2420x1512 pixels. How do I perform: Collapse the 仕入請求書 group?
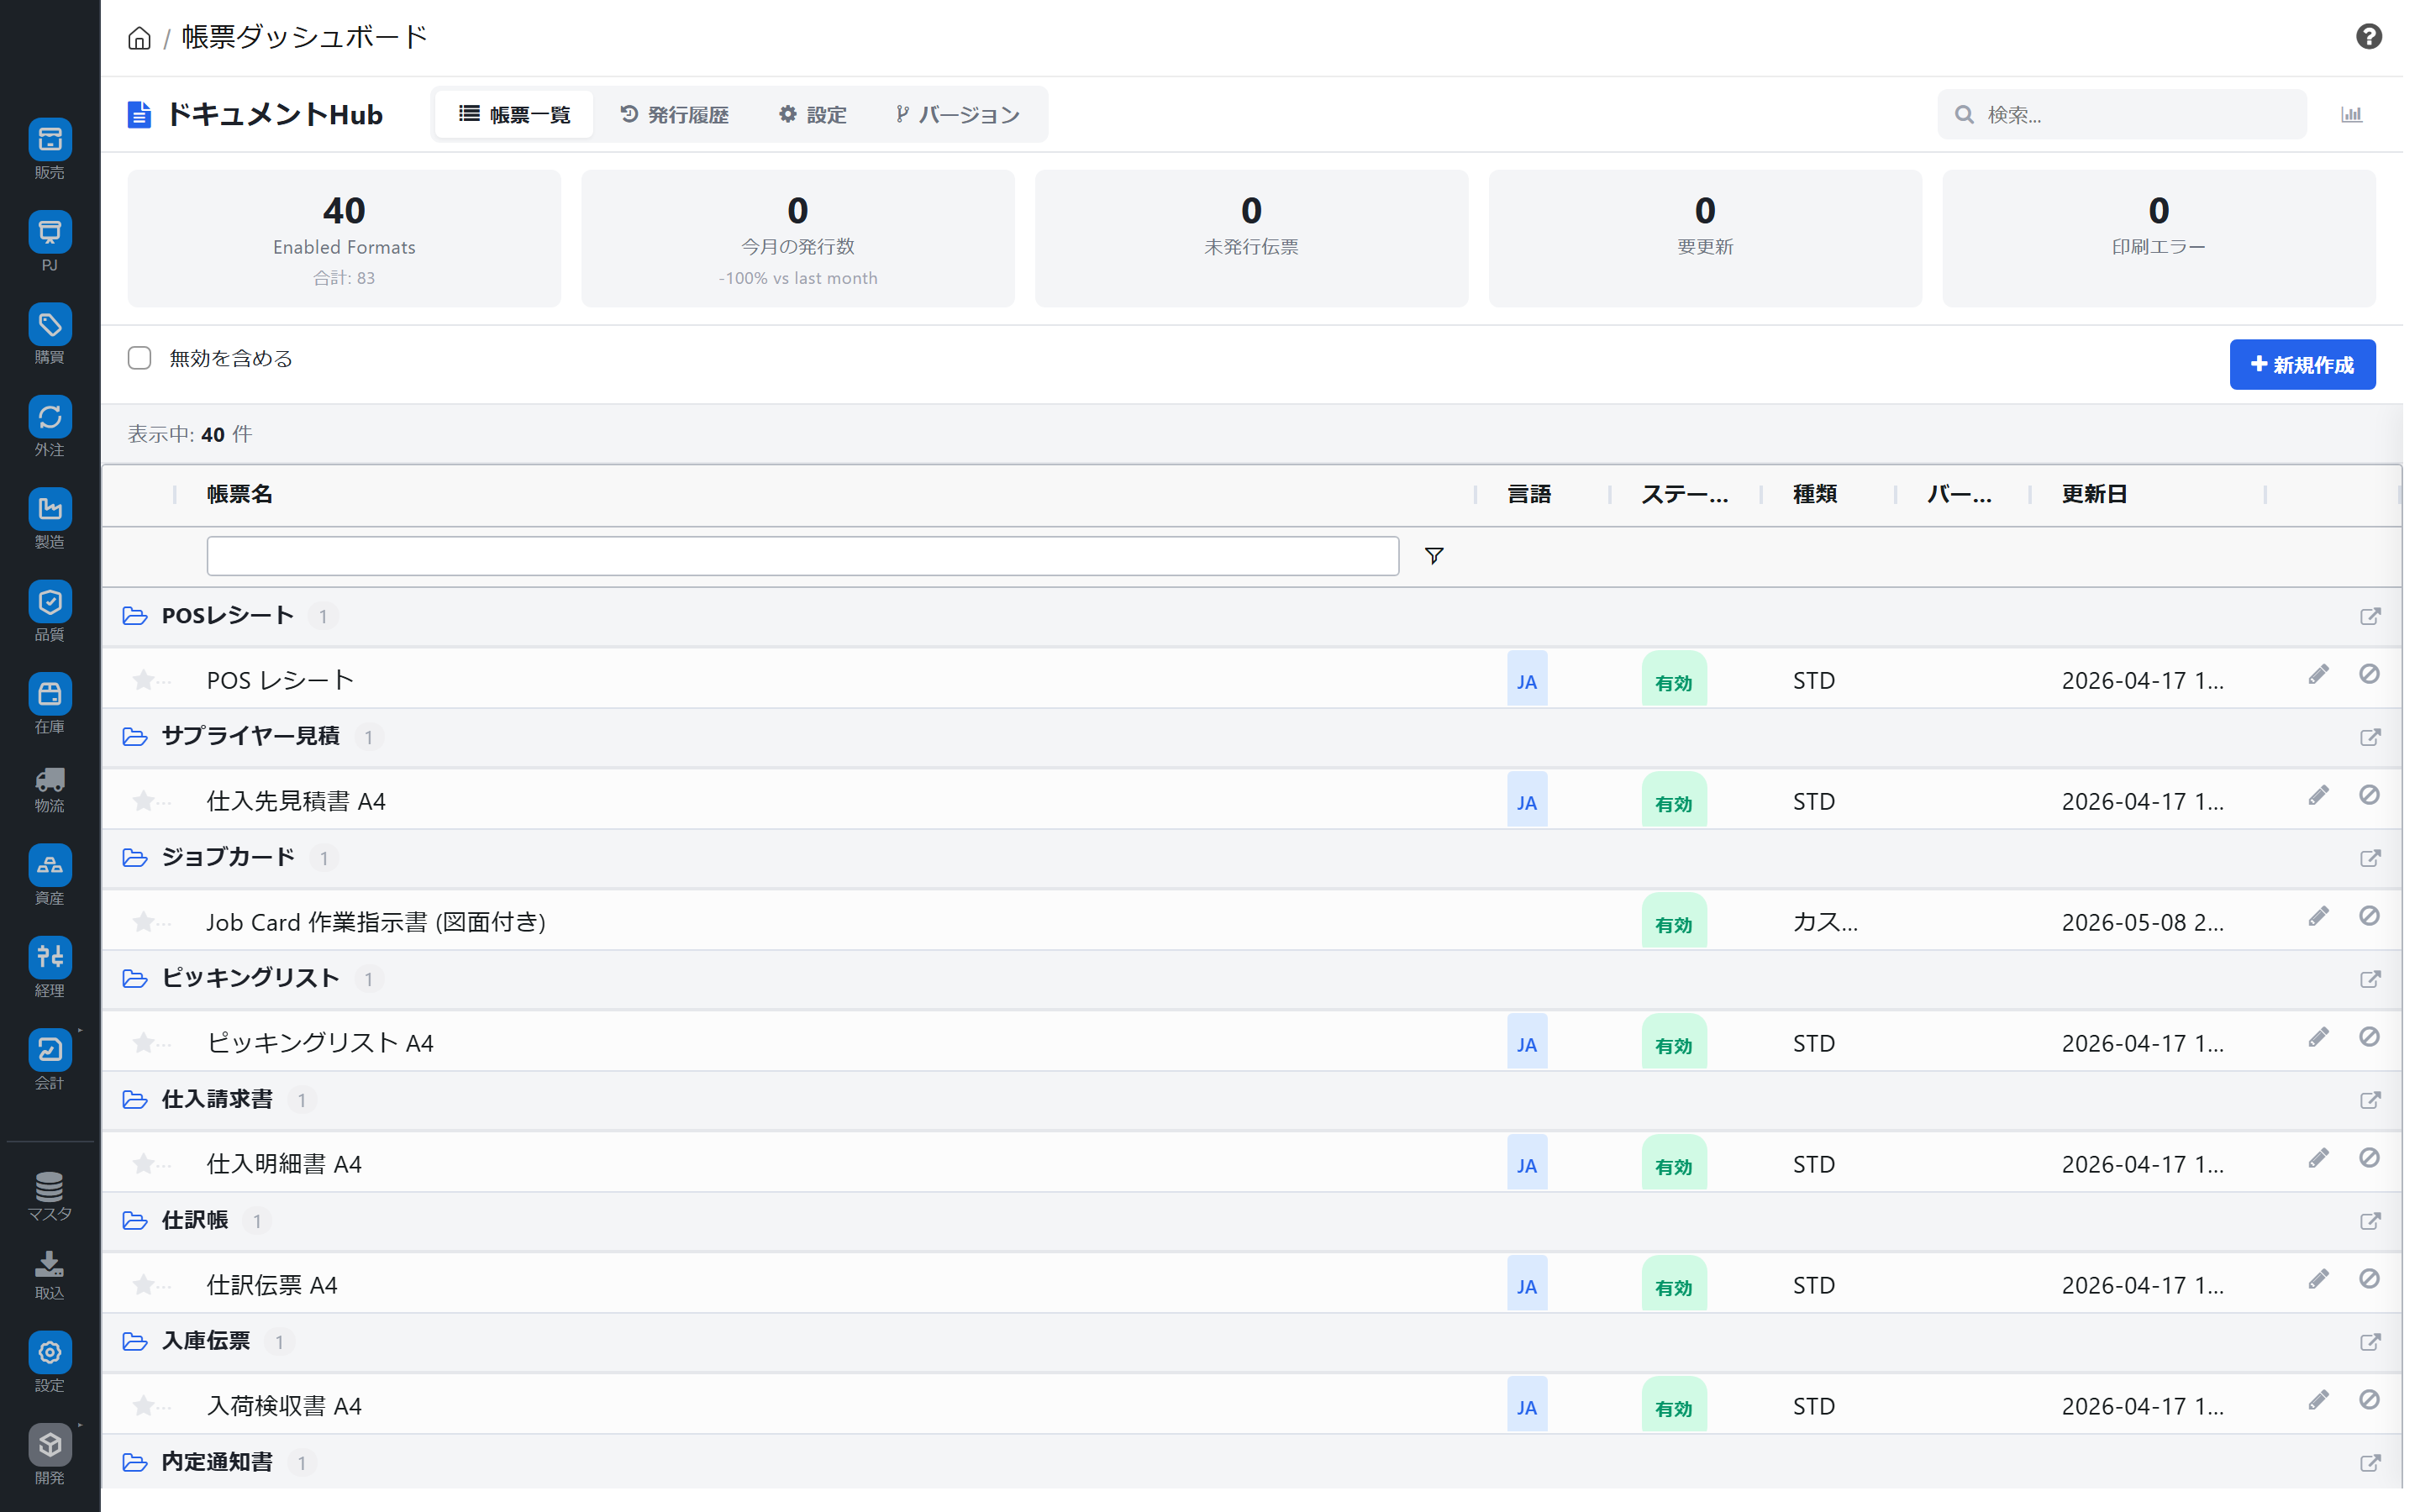coord(134,1100)
